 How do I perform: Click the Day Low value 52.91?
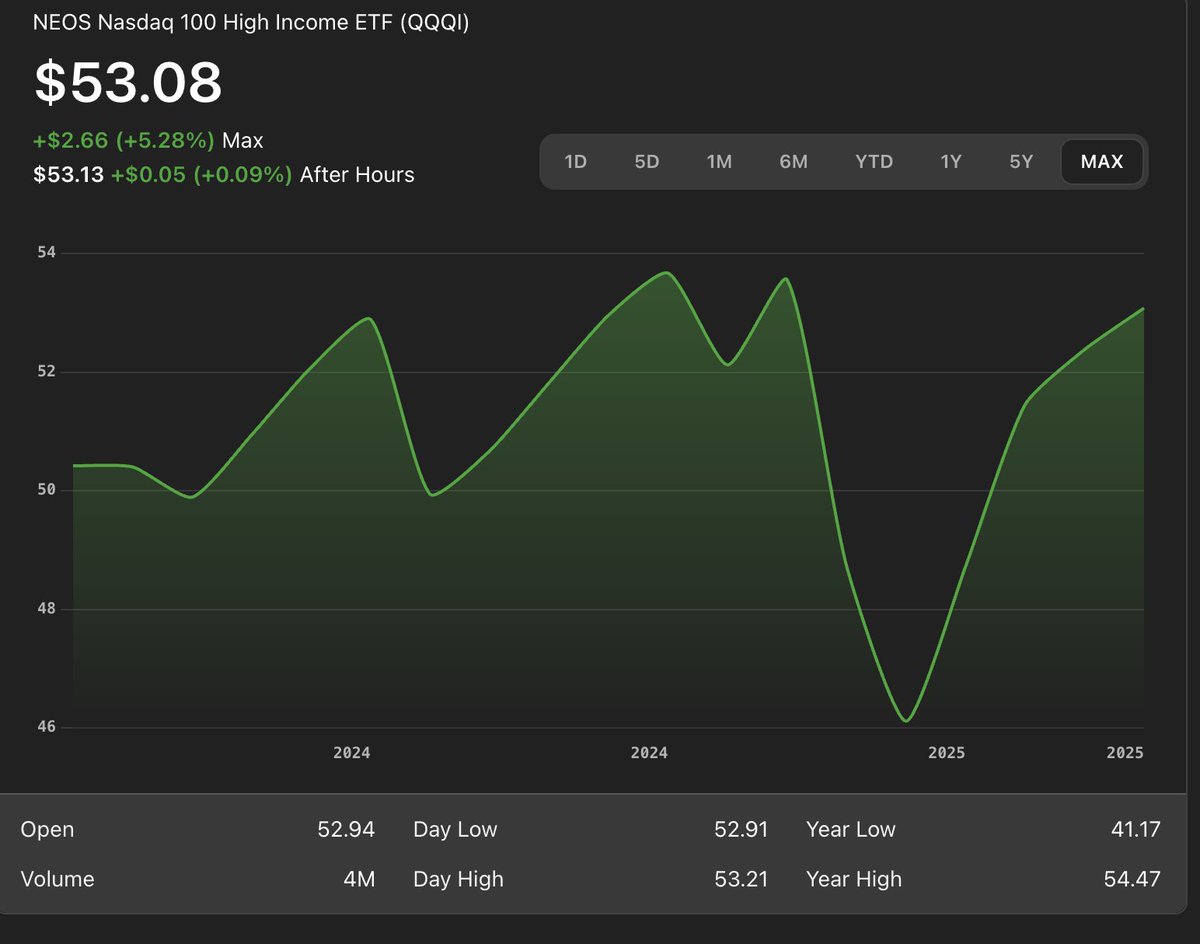coord(741,829)
